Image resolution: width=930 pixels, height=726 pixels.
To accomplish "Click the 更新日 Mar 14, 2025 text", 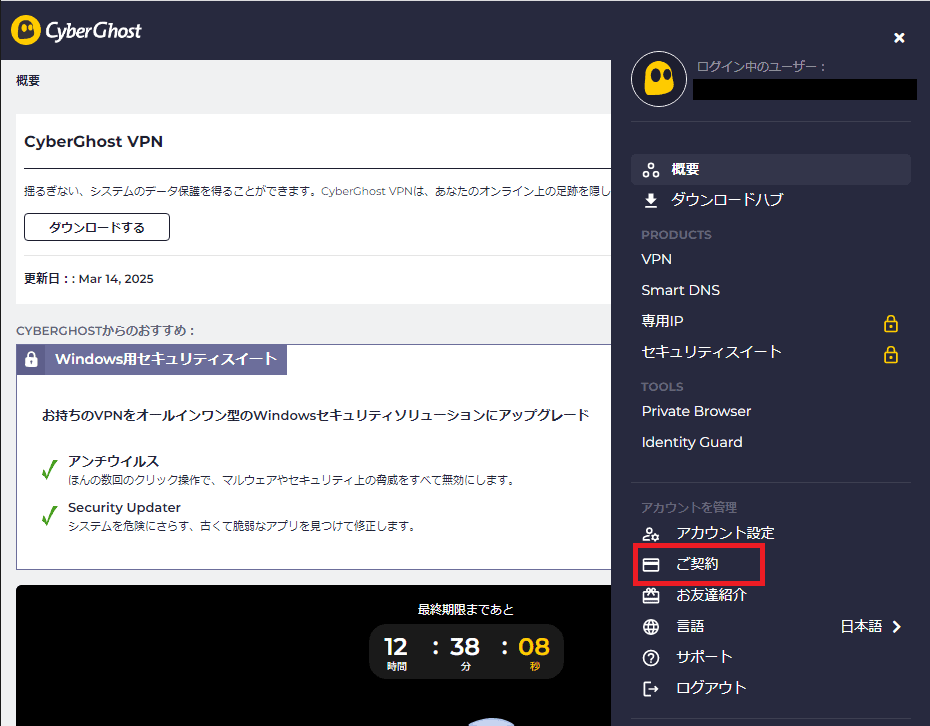I will pyautogui.click(x=88, y=279).
